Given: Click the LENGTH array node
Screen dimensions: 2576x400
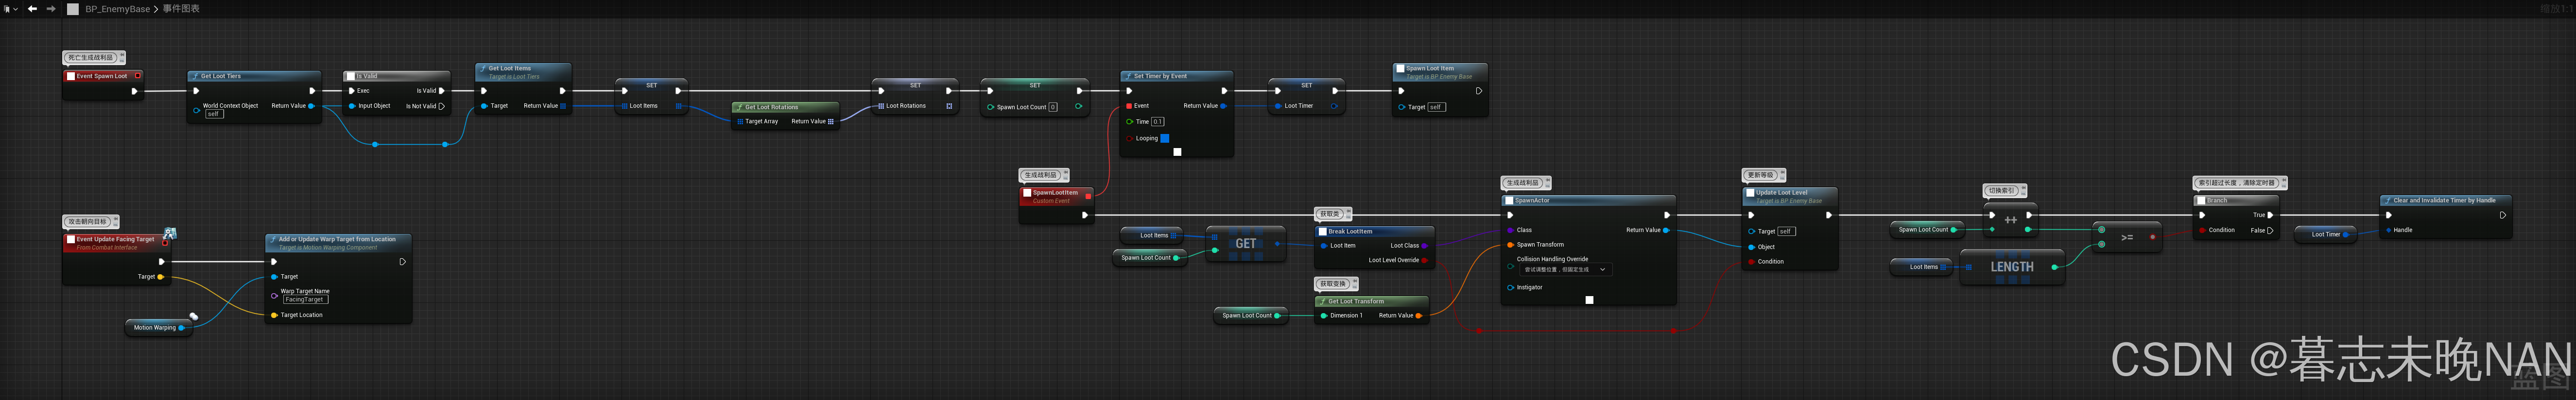Looking at the screenshot, I should point(2012,267).
